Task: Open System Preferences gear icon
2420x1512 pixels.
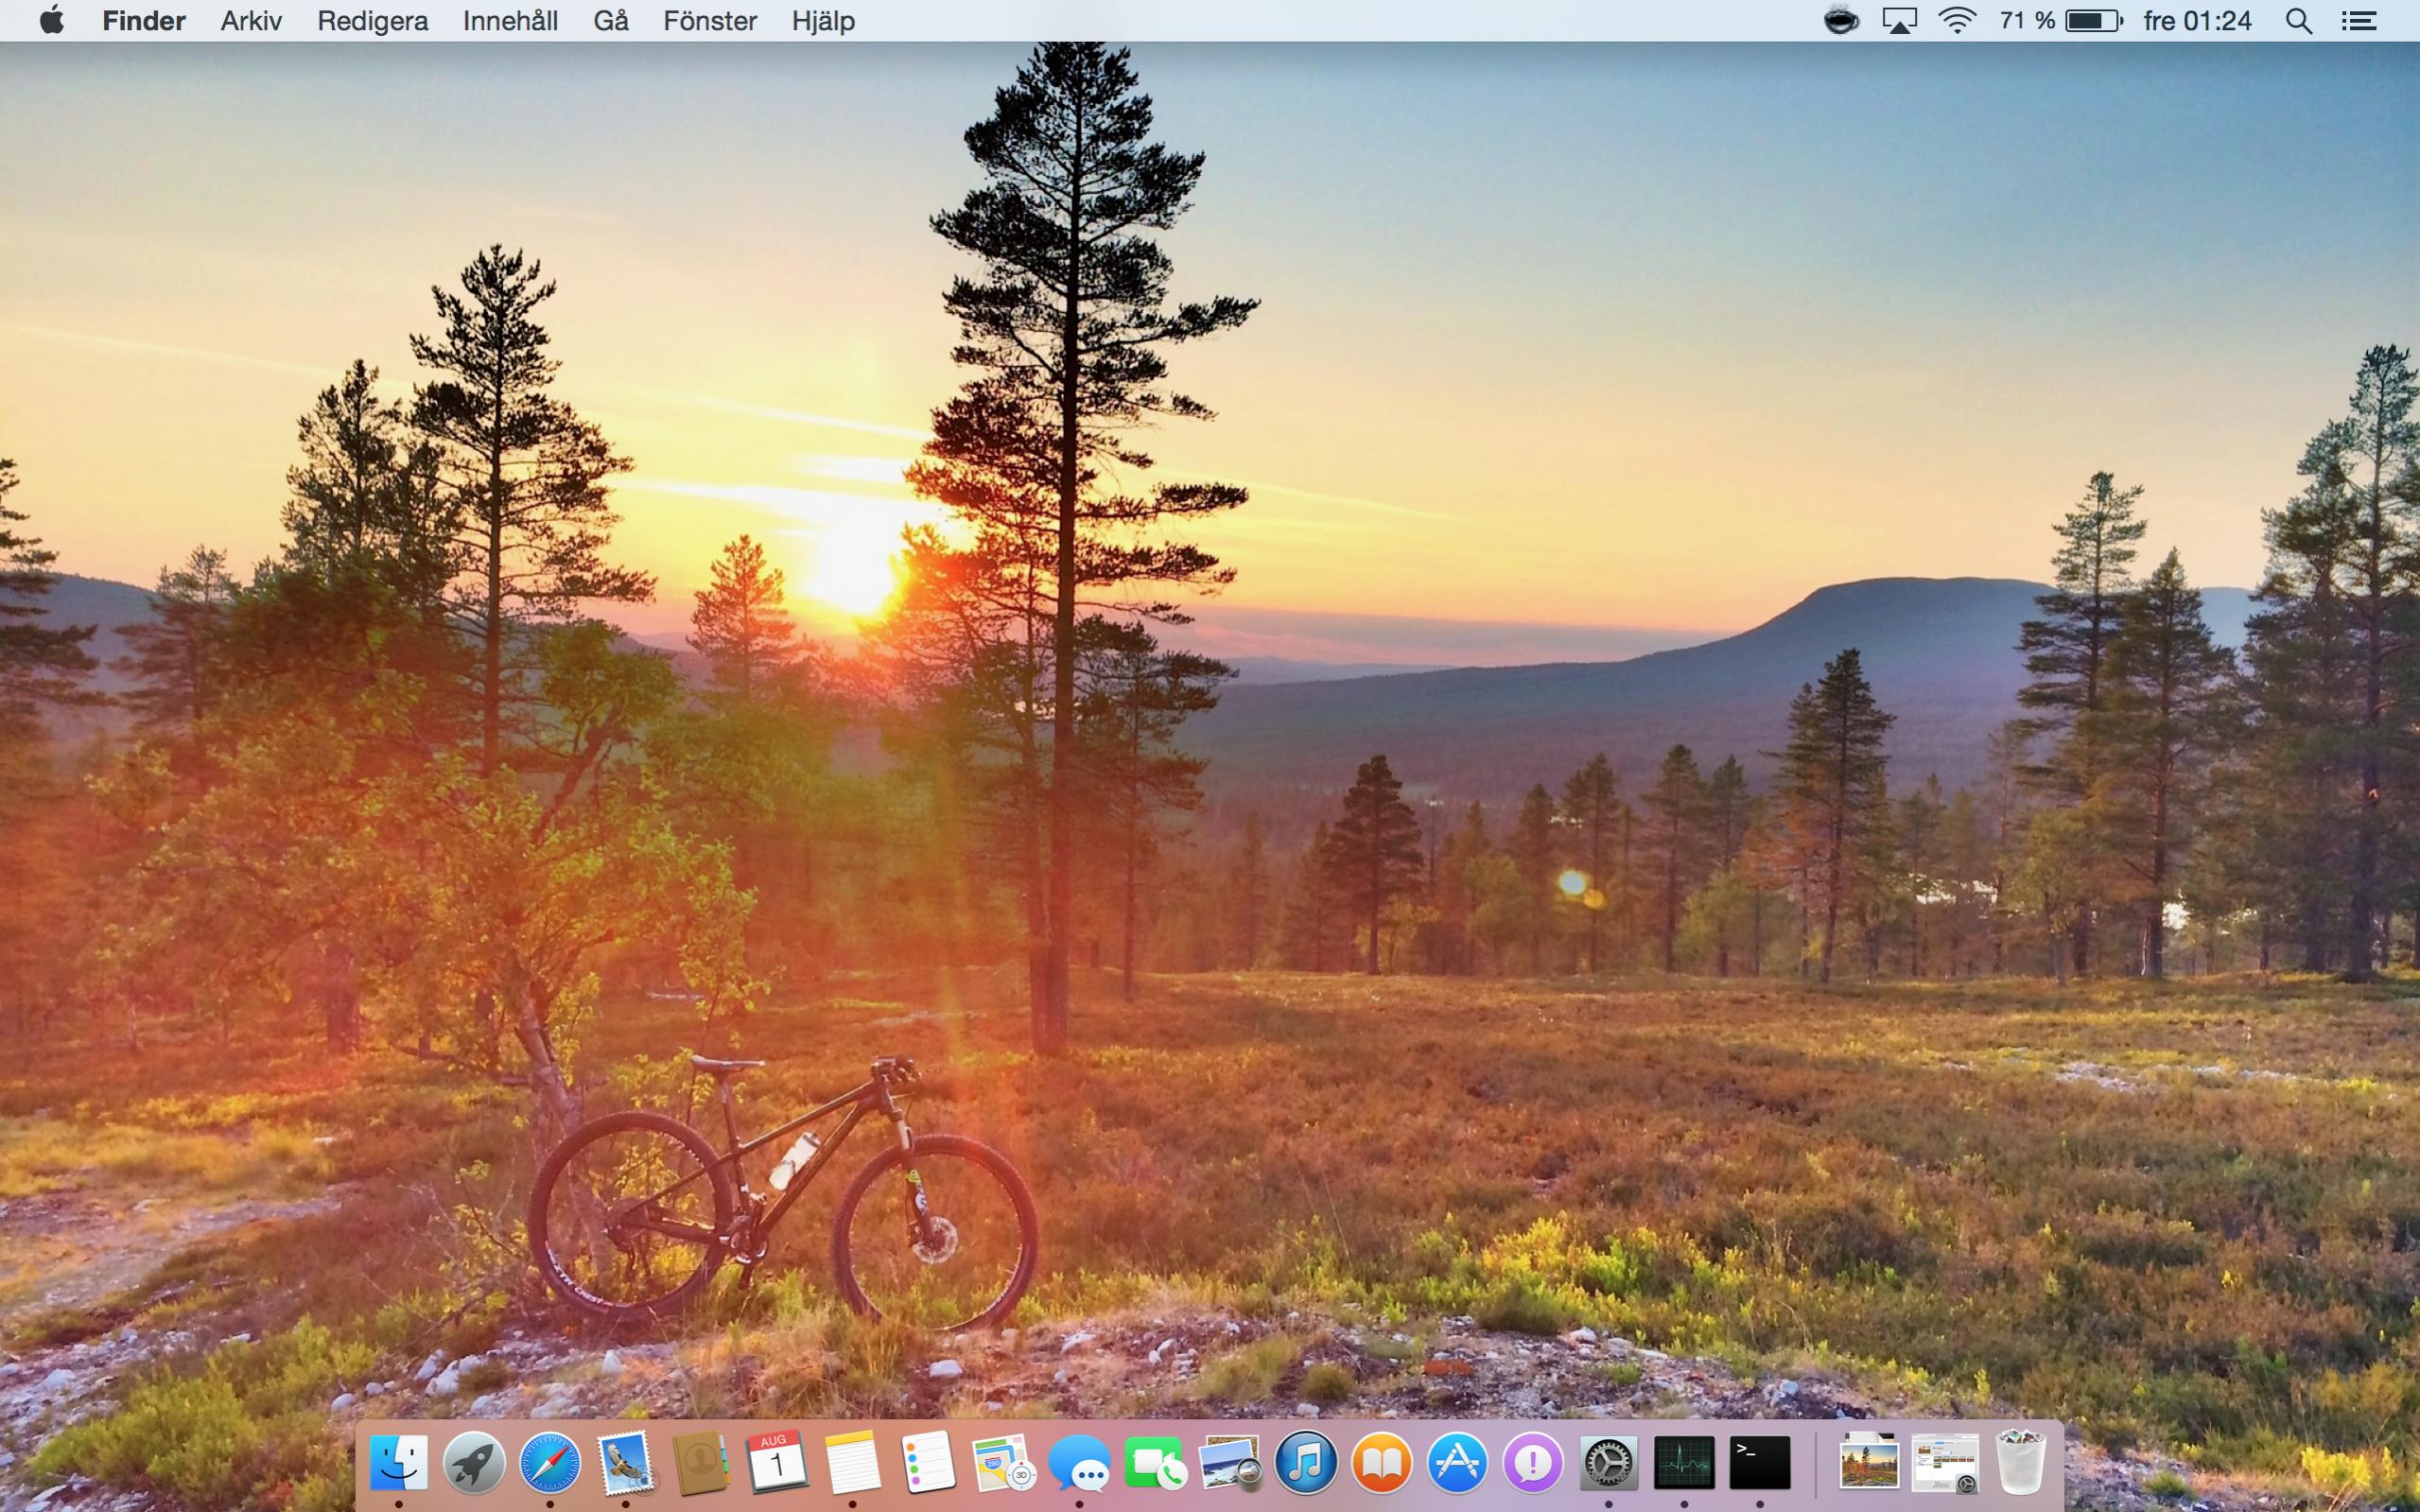Action: point(1608,1463)
